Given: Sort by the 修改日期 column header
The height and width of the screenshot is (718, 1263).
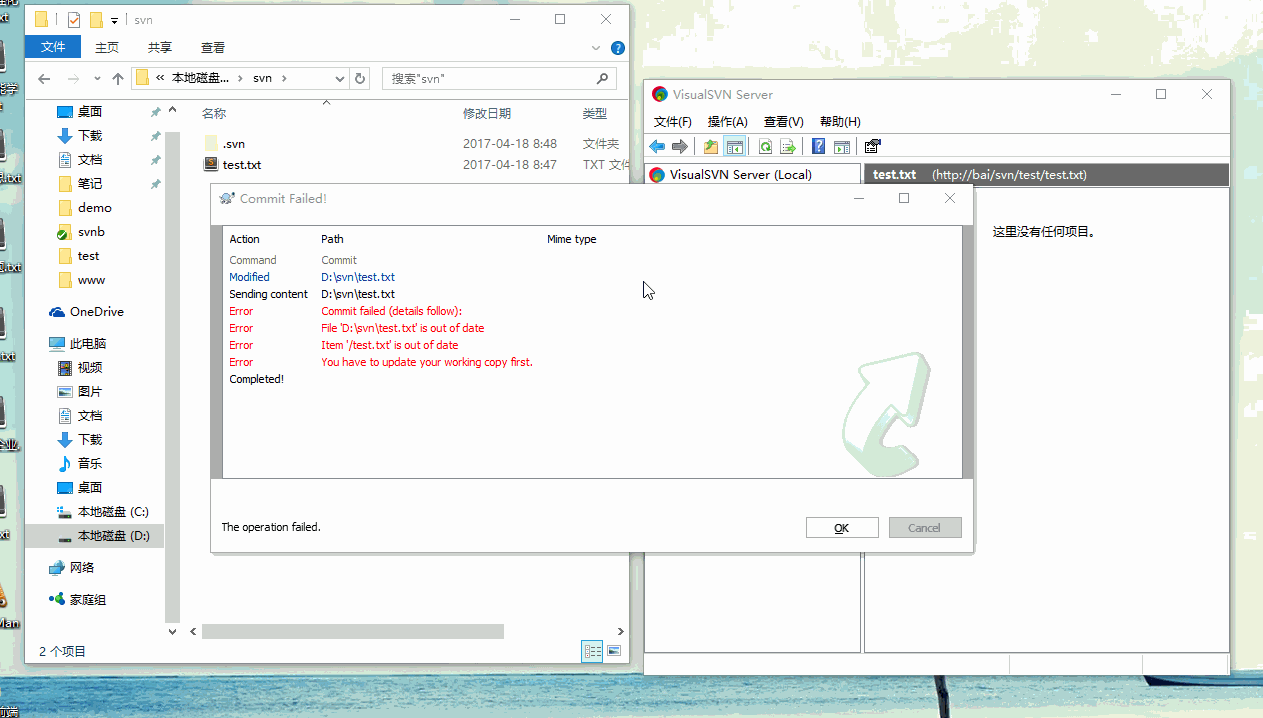Looking at the screenshot, I should click(x=487, y=114).
